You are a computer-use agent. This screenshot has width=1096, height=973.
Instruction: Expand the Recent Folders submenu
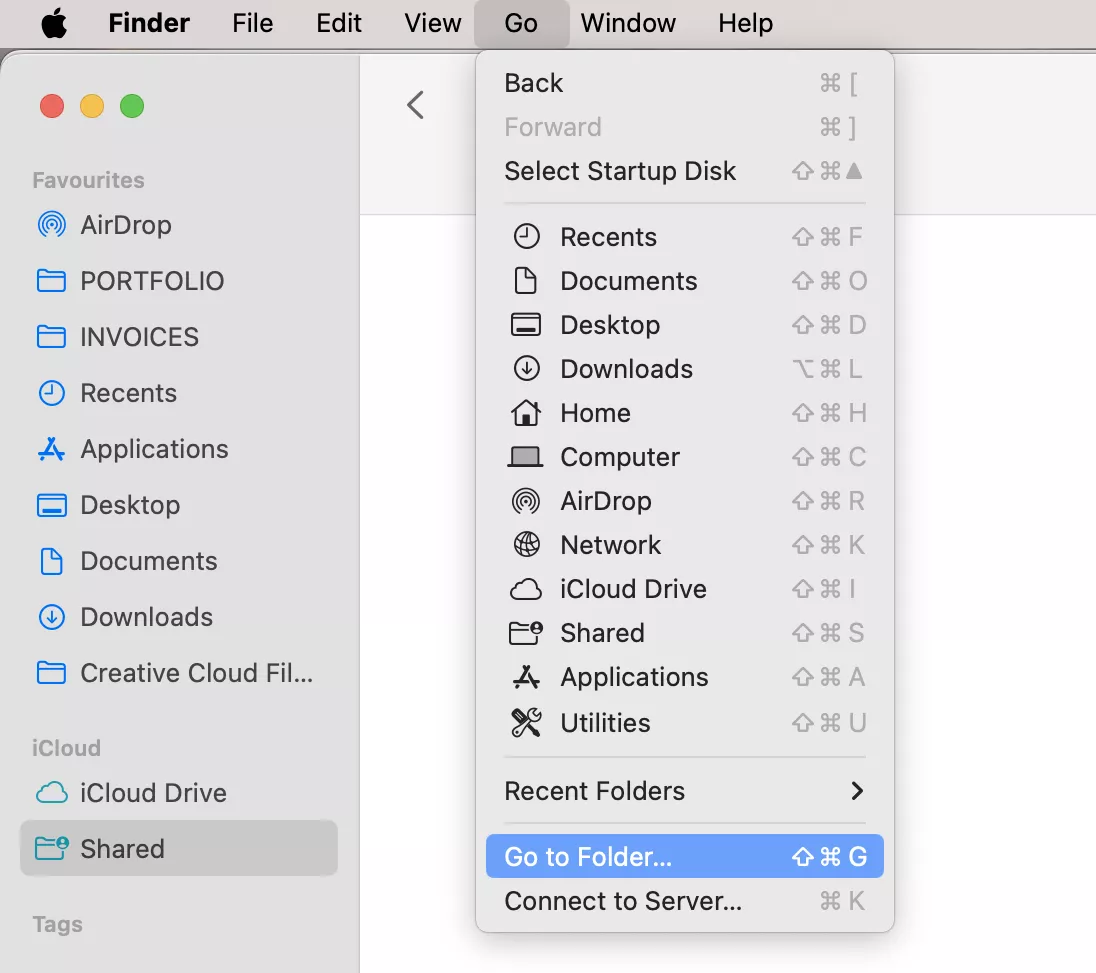click(684, 791)
